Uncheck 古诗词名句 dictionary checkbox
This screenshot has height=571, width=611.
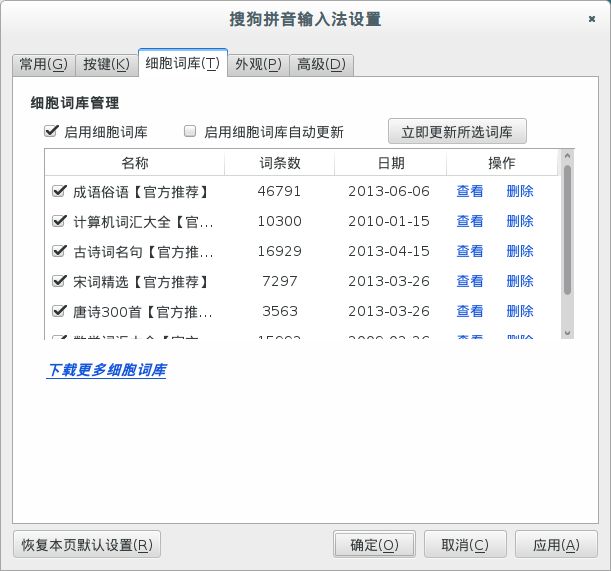(x=59, y=251)
